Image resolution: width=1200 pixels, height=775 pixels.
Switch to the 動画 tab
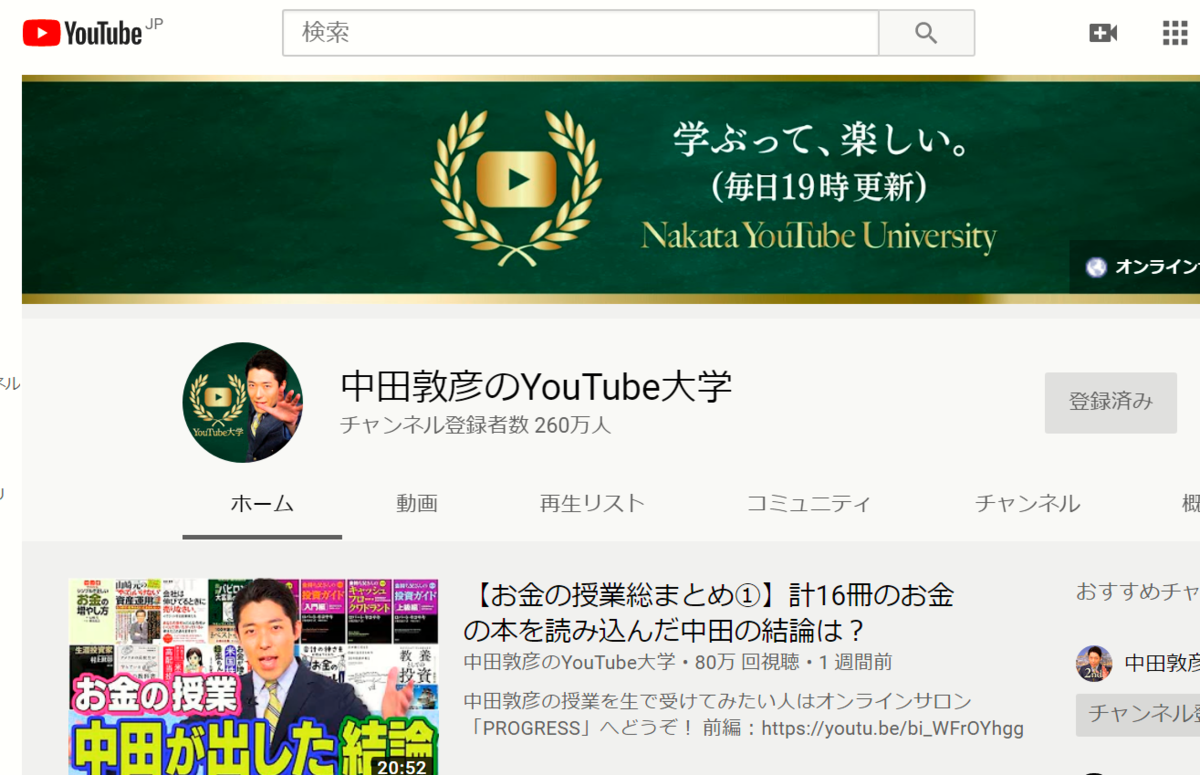(x=416, y=504)
